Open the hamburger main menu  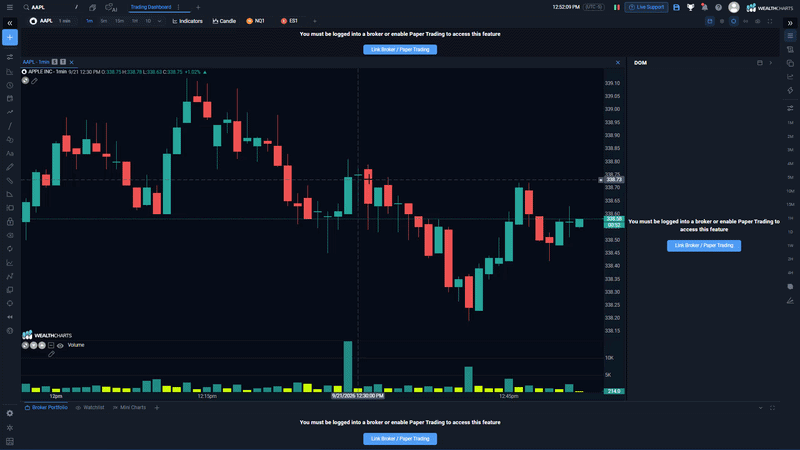pos(10,7)
